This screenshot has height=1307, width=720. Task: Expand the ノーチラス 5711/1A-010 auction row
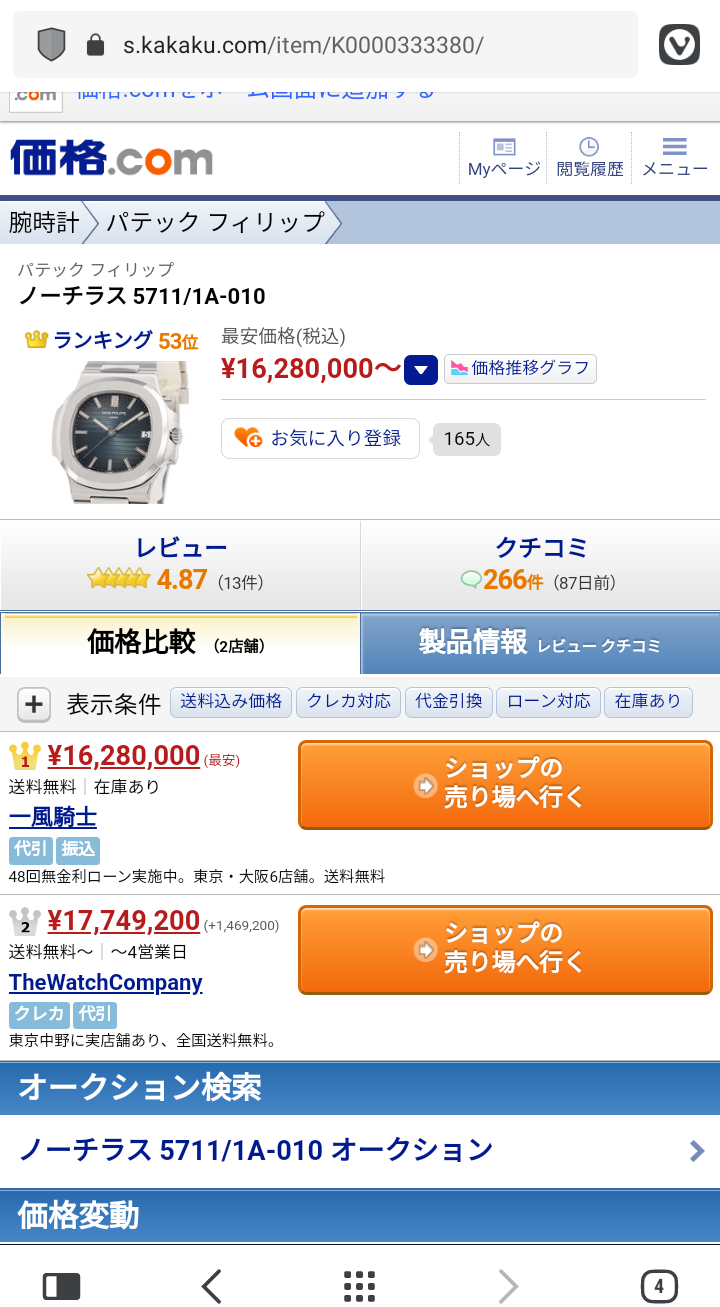pyautogui.click(x=360, y=1150)
